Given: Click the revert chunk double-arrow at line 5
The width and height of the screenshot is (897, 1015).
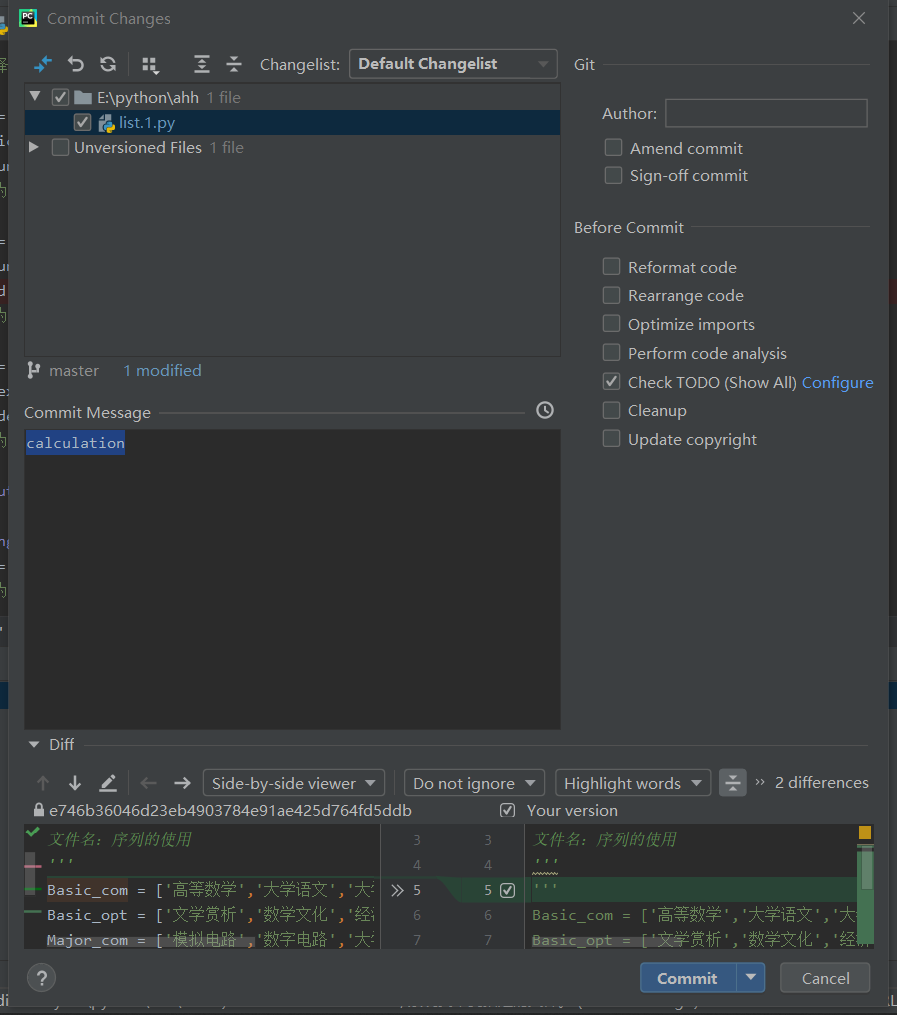Looking at the screenshot, I should point(397,891).
